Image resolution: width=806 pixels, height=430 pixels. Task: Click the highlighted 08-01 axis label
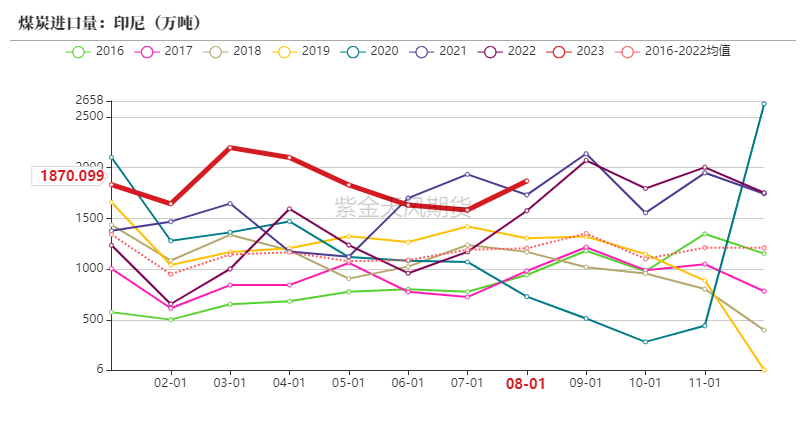526,383
